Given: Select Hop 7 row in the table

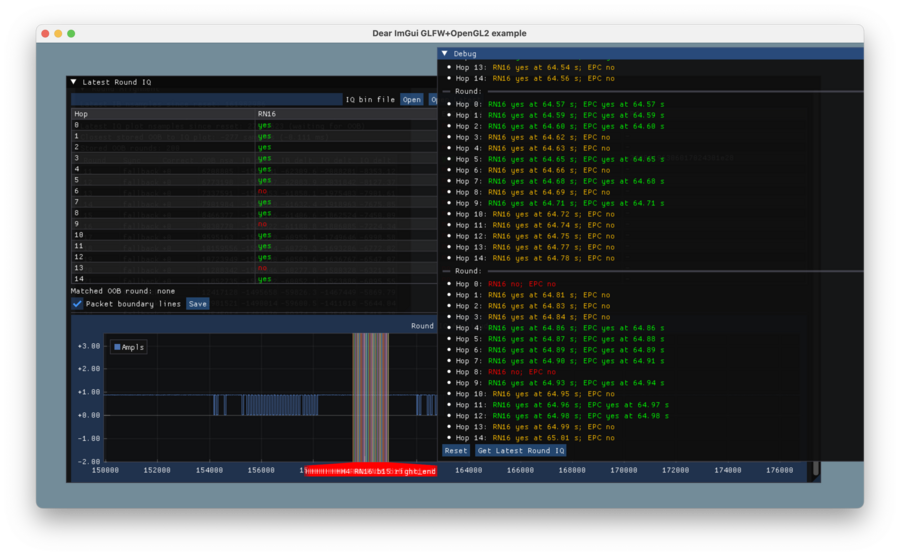Looking at the screenshot, I should pos(254,202).
